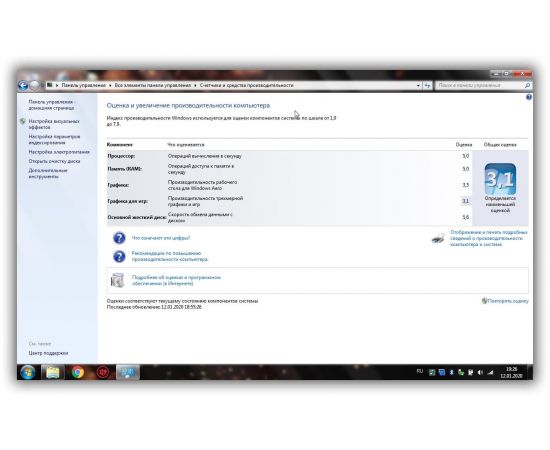Screen dimensions: 550x450
Task: Expand arrow after Все элементы панели управления
Action: tap(195, 85)
